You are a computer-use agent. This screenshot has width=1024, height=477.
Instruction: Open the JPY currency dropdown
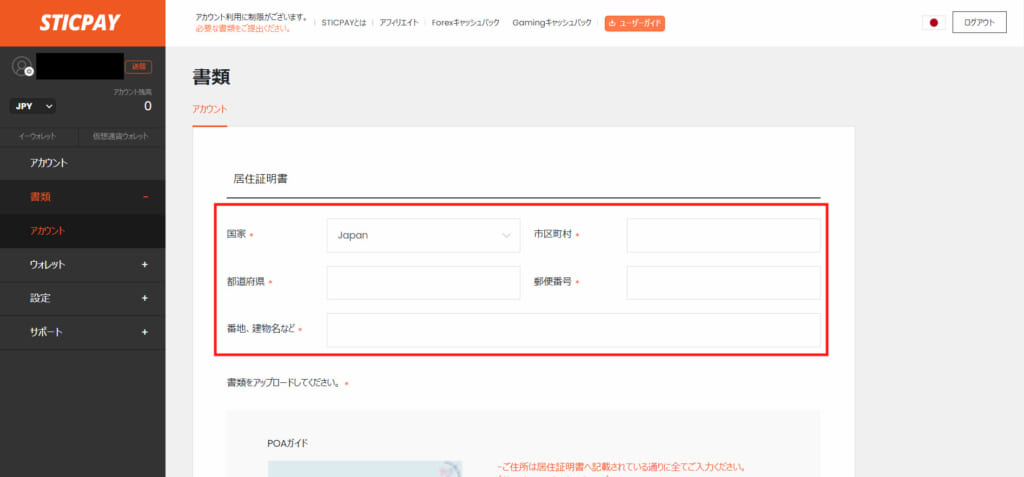[x=33, y=106]
